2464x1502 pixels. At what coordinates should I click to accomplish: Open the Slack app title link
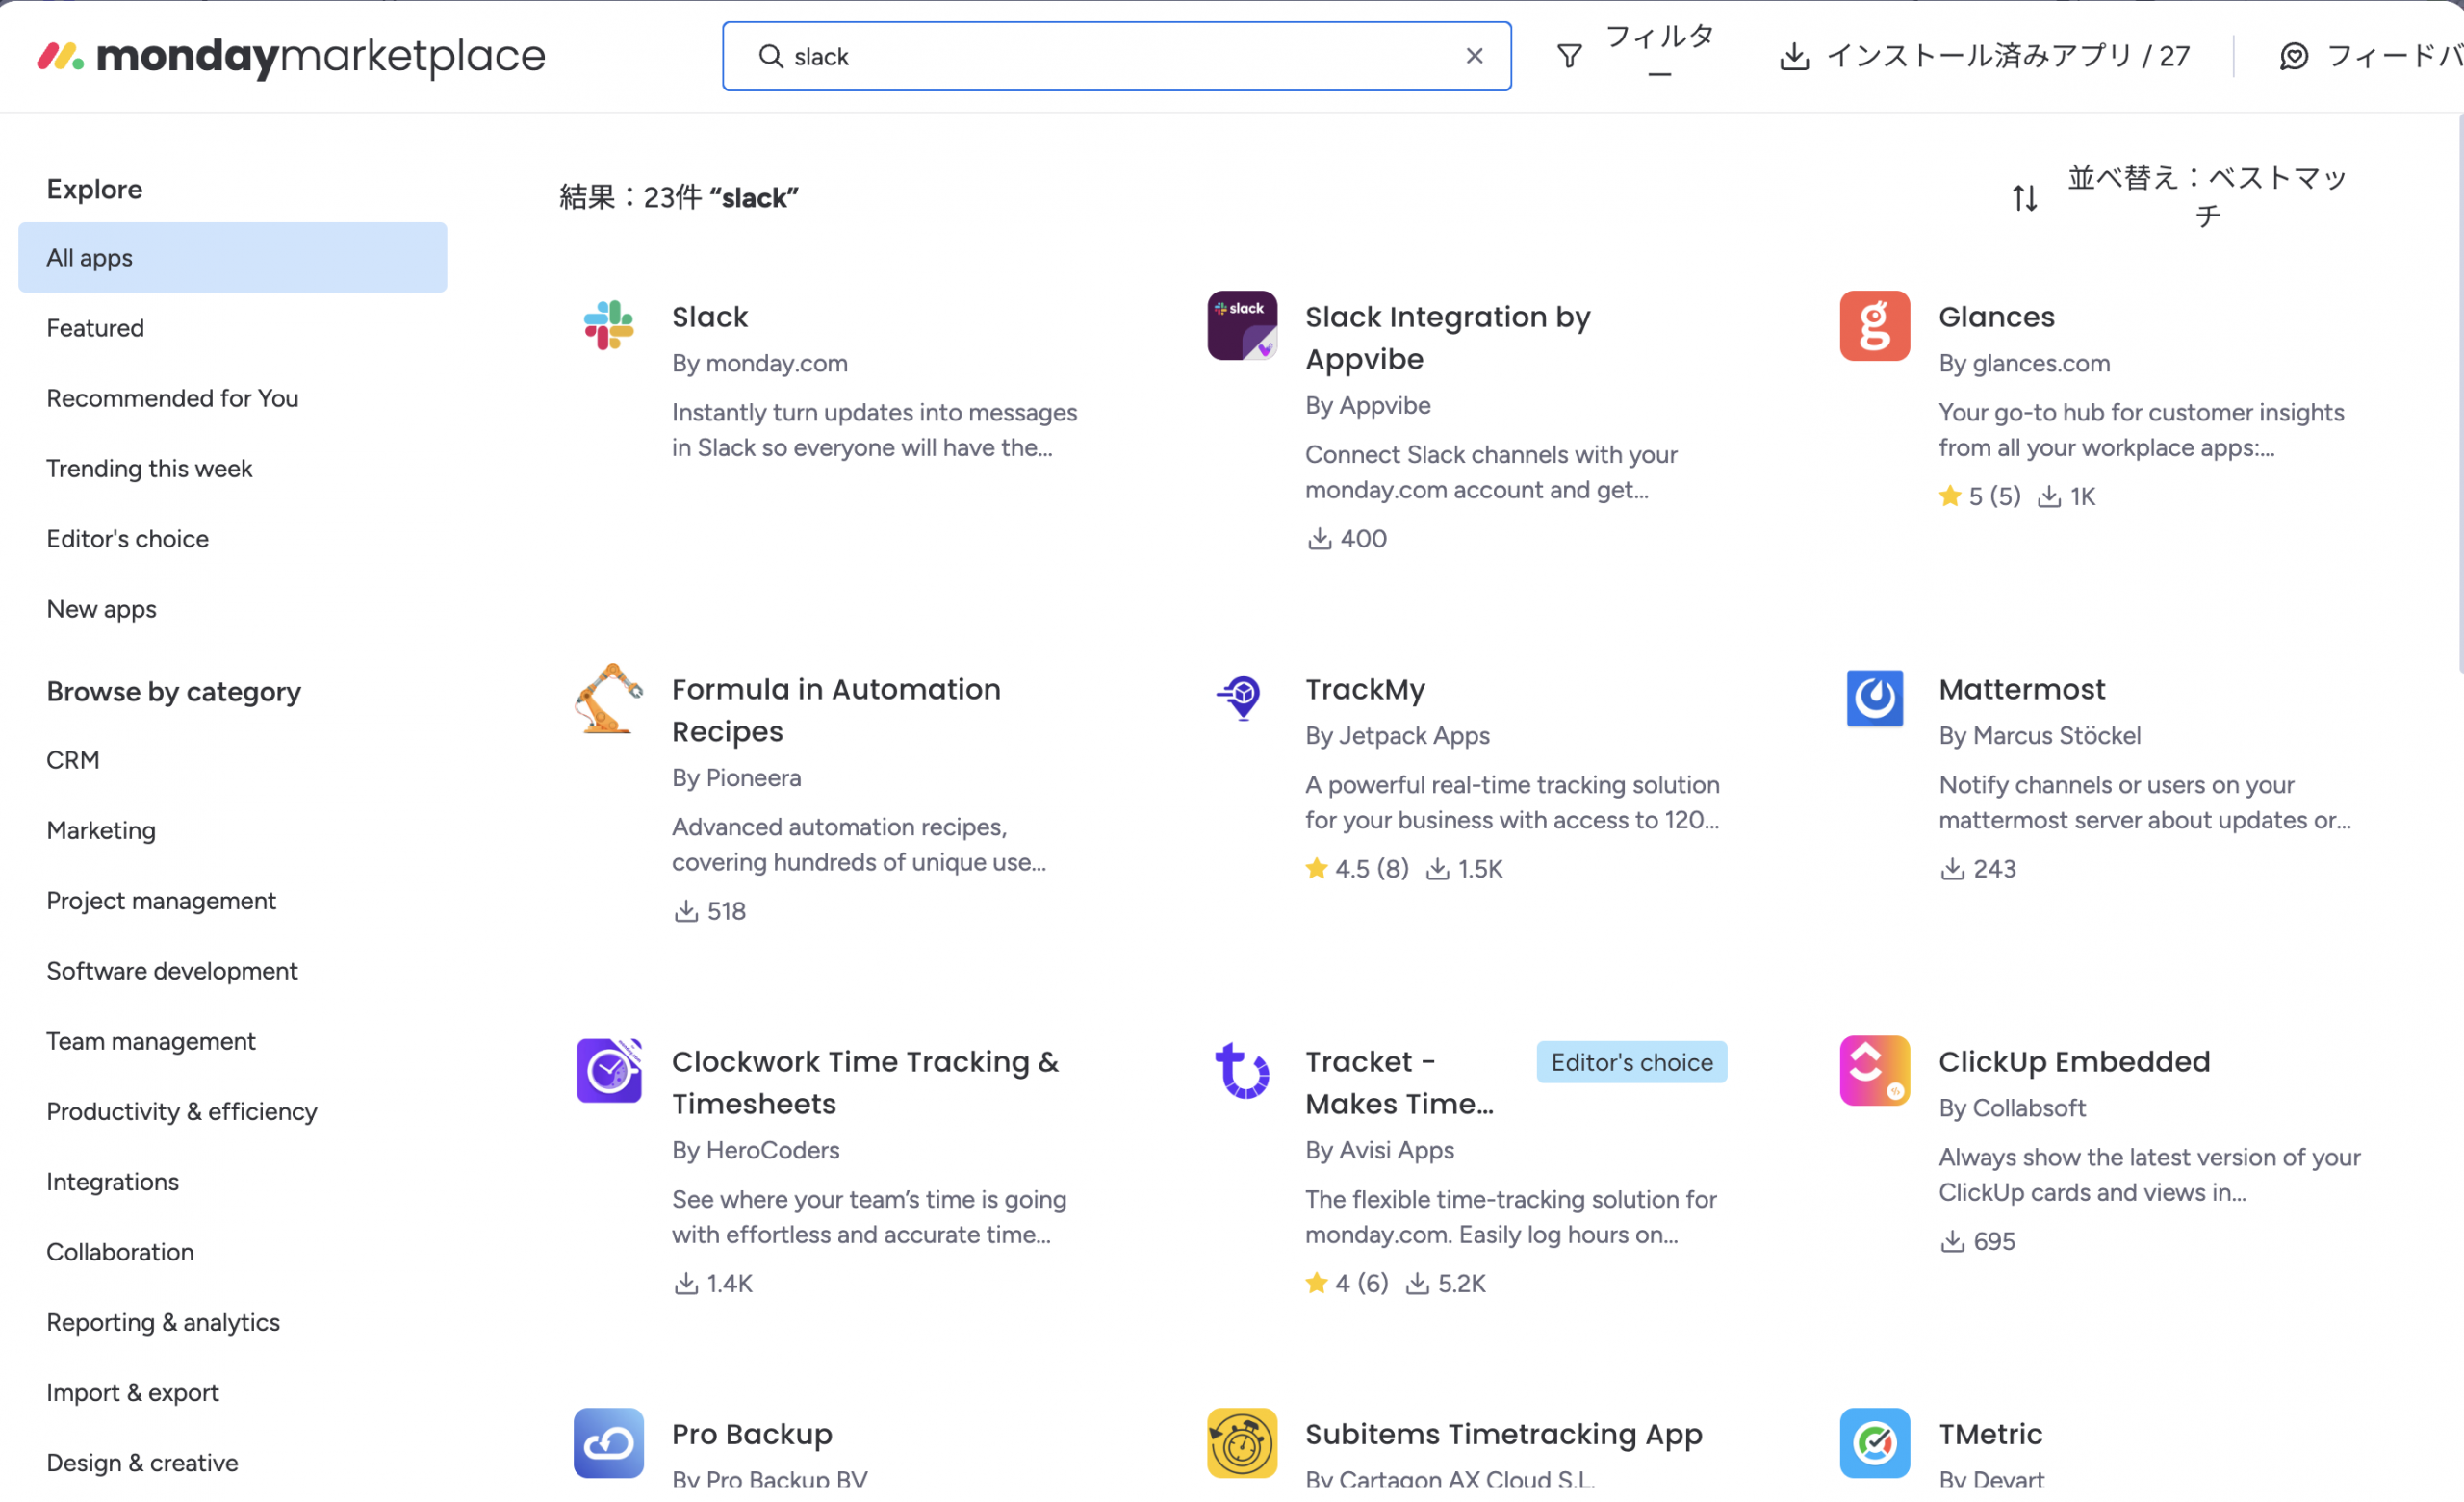tap(710, 316)
